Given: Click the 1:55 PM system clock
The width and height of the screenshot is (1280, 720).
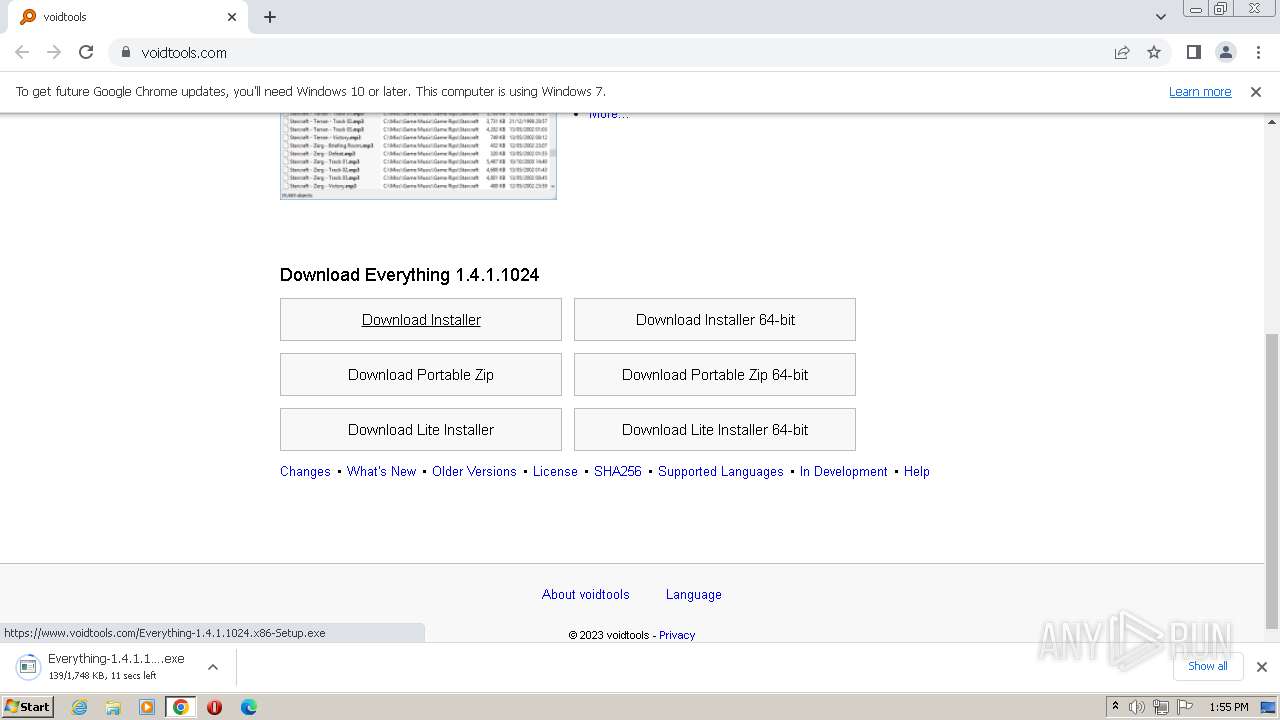Looking at the screenshot, I should point(1229,707).
